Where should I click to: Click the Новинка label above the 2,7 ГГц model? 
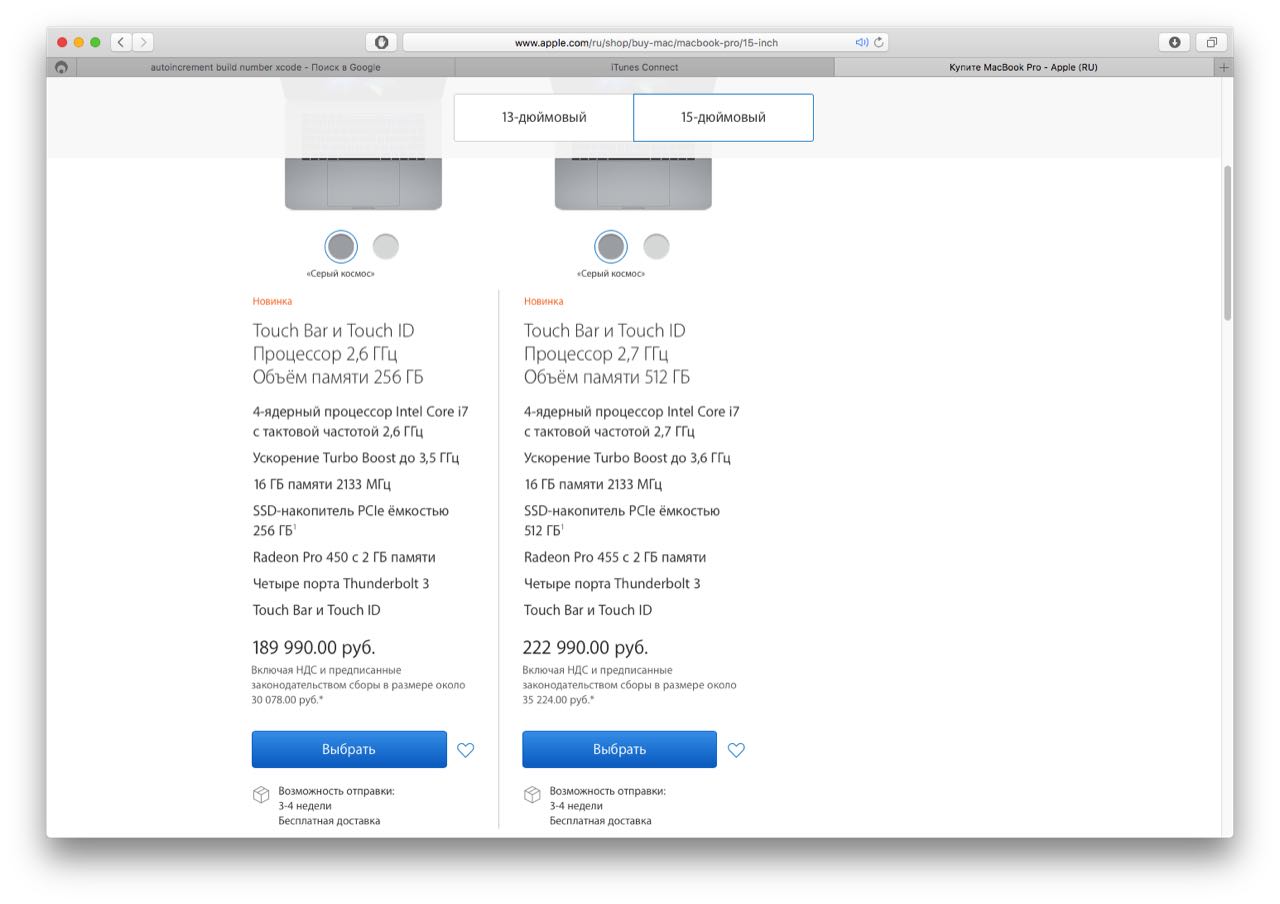point(543,301)
